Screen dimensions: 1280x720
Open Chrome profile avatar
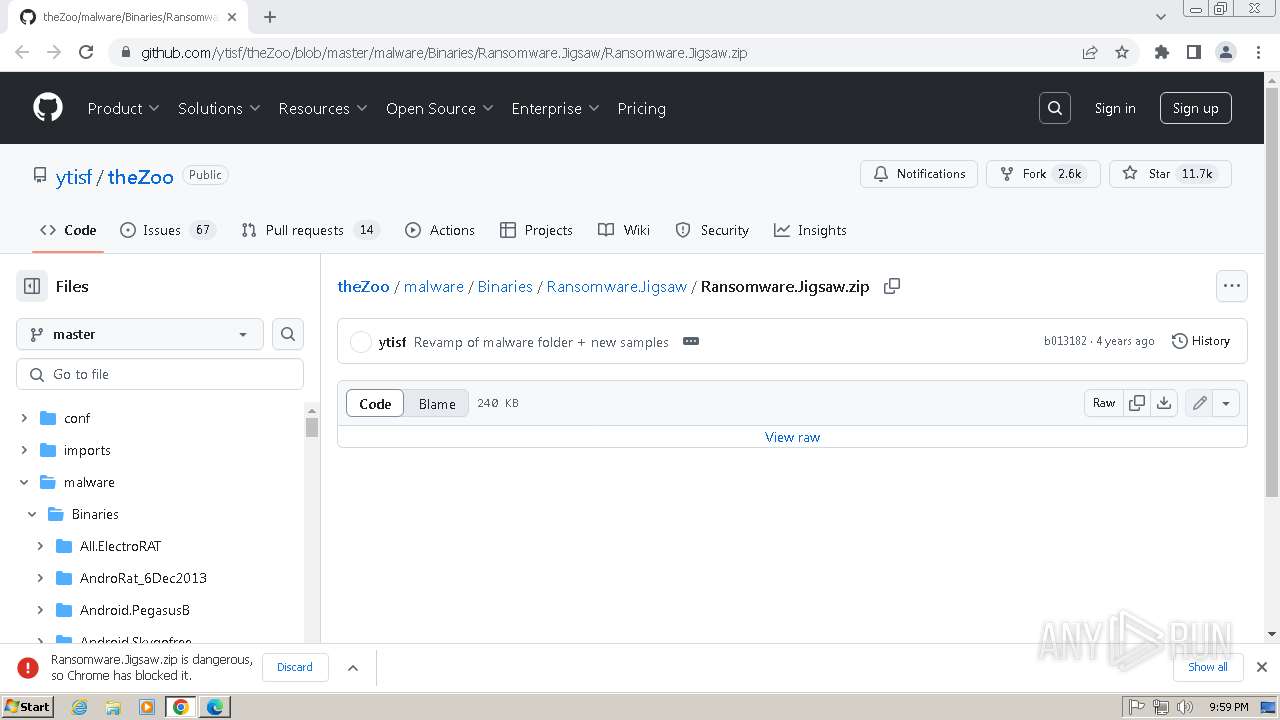[1226, 52]
